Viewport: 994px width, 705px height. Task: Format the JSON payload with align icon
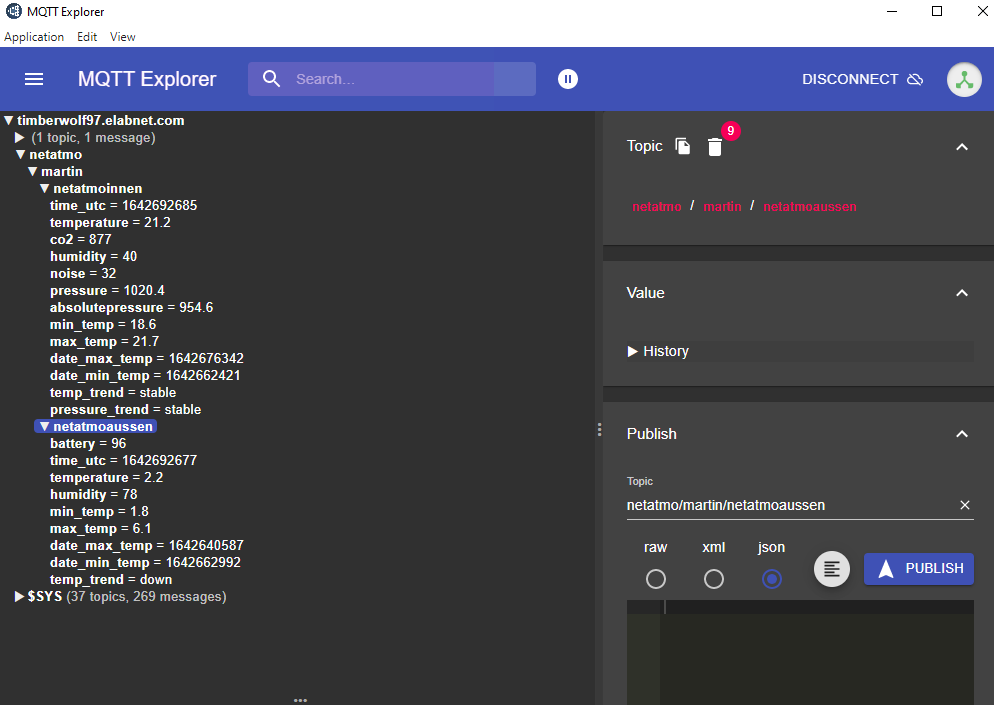(831, 569)
